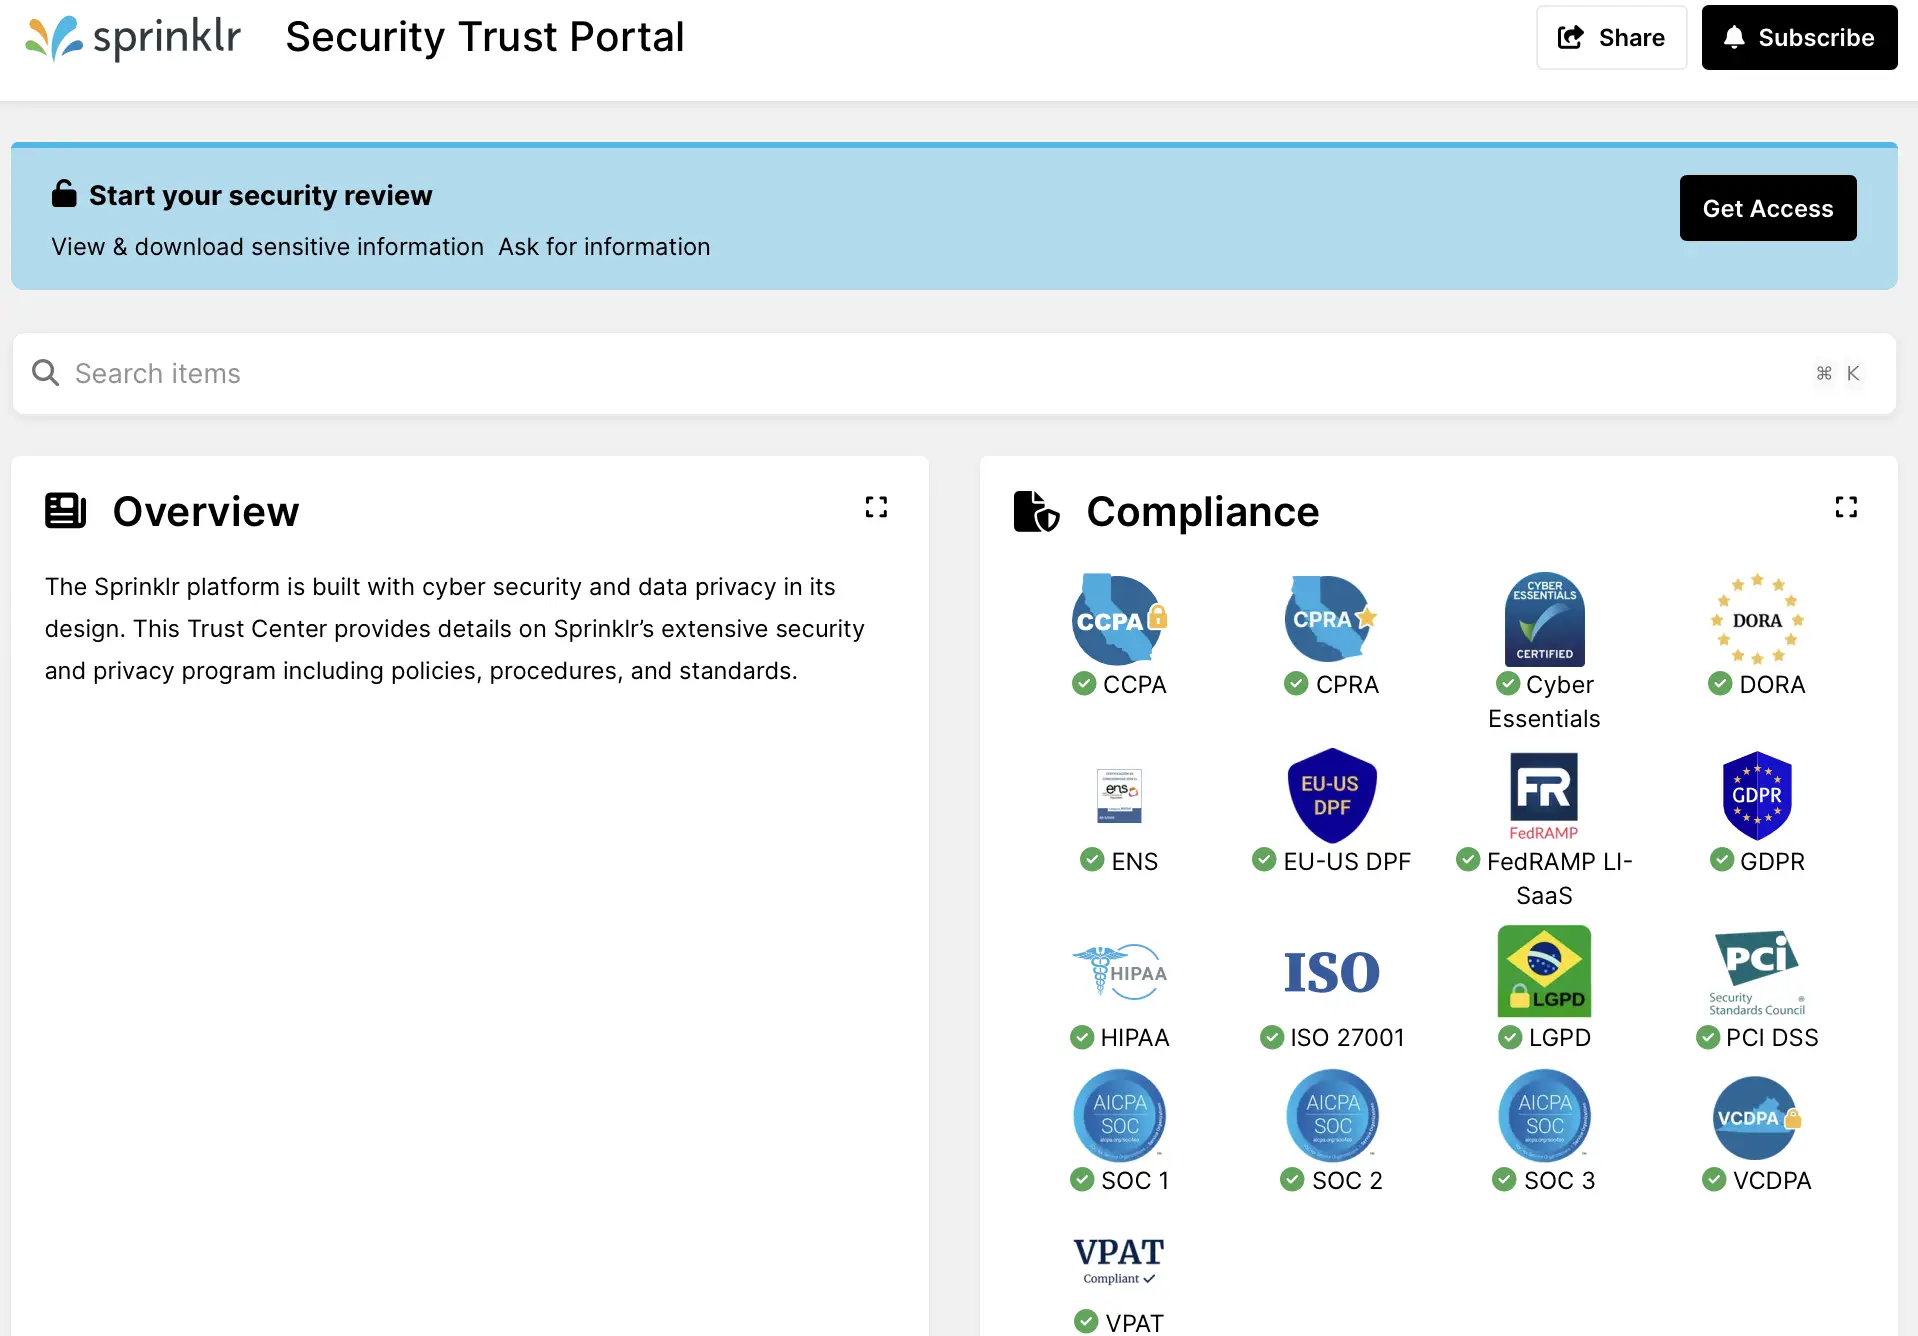Click the Ask for information text
Image resolution: width=1918 pixels, height=1336 pixels.
pyautogui.click(x=604, y=247)
